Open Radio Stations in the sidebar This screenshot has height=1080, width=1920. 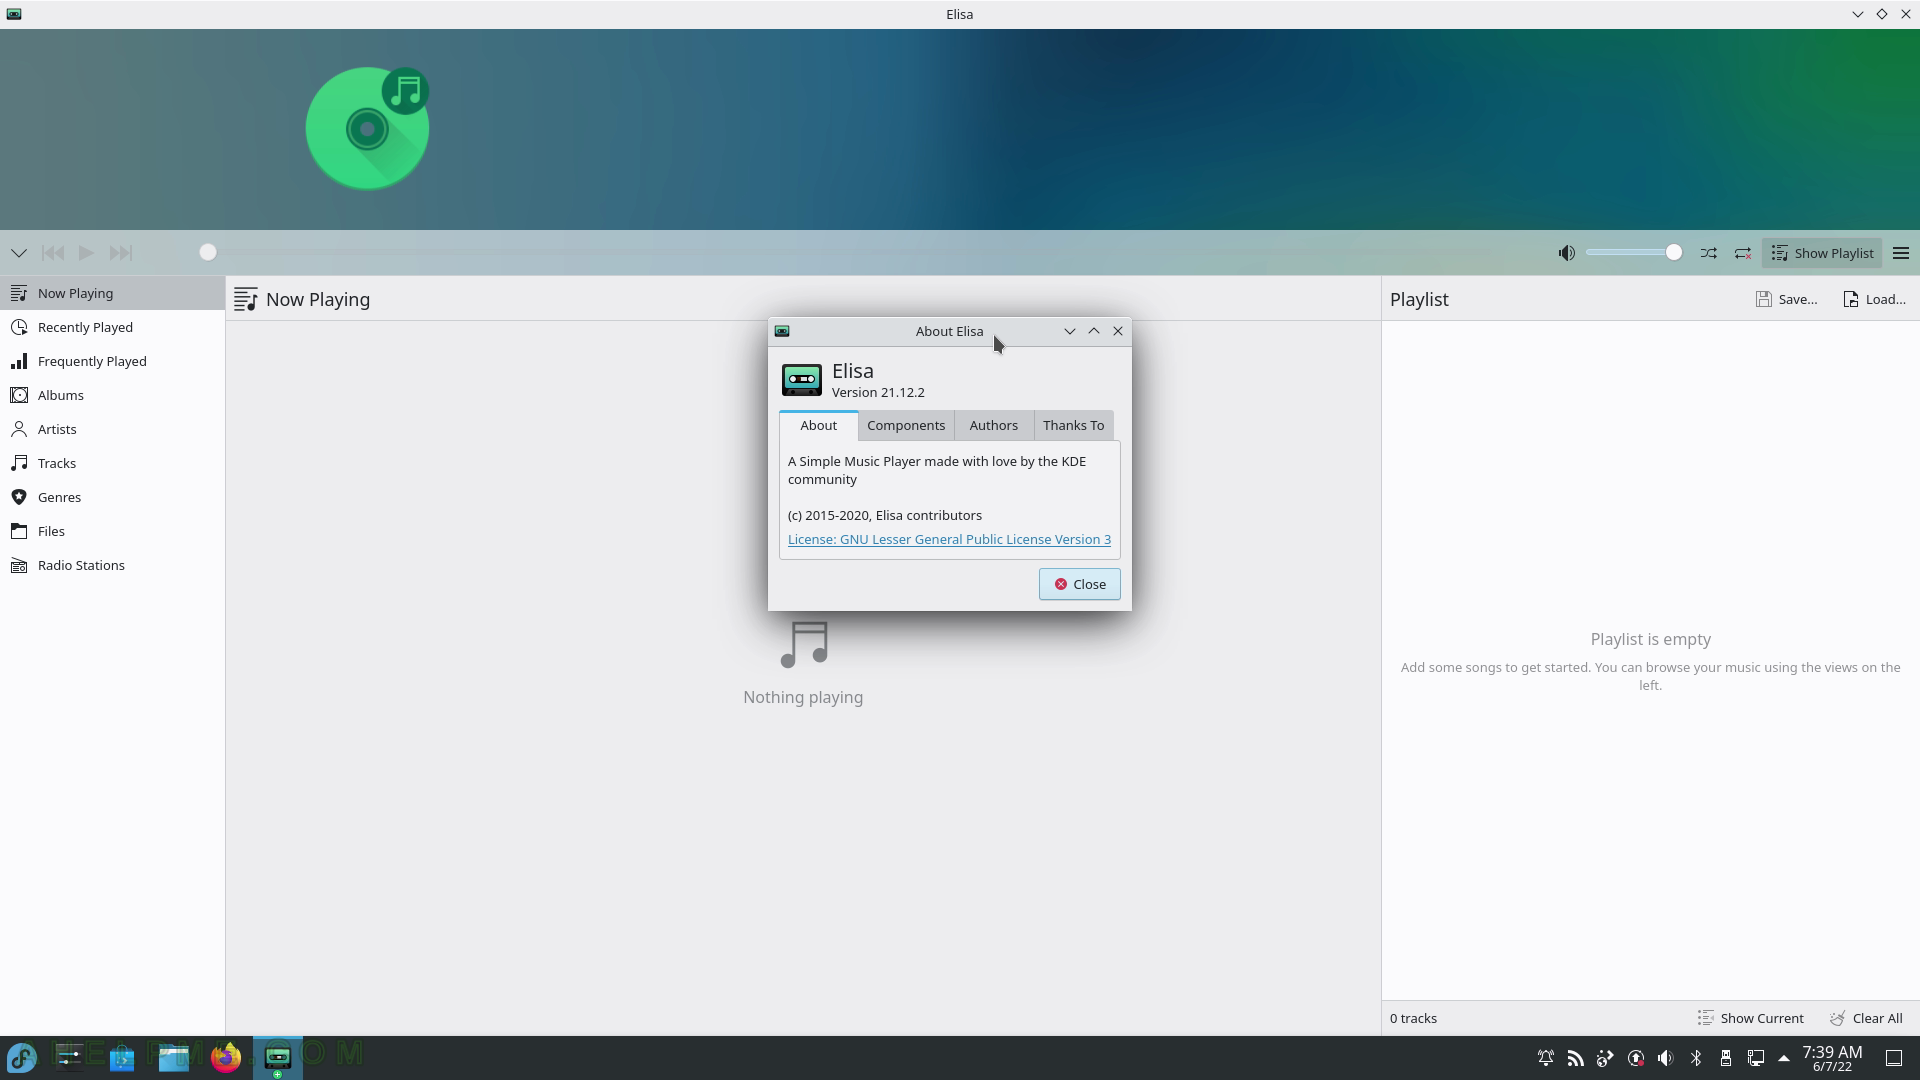coord(112,565)
